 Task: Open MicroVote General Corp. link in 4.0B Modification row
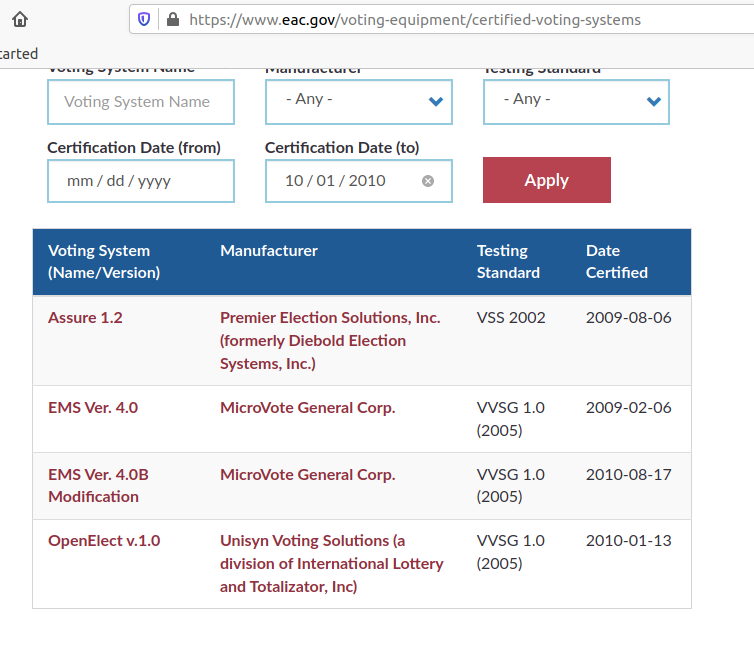(x=308, y=475)
